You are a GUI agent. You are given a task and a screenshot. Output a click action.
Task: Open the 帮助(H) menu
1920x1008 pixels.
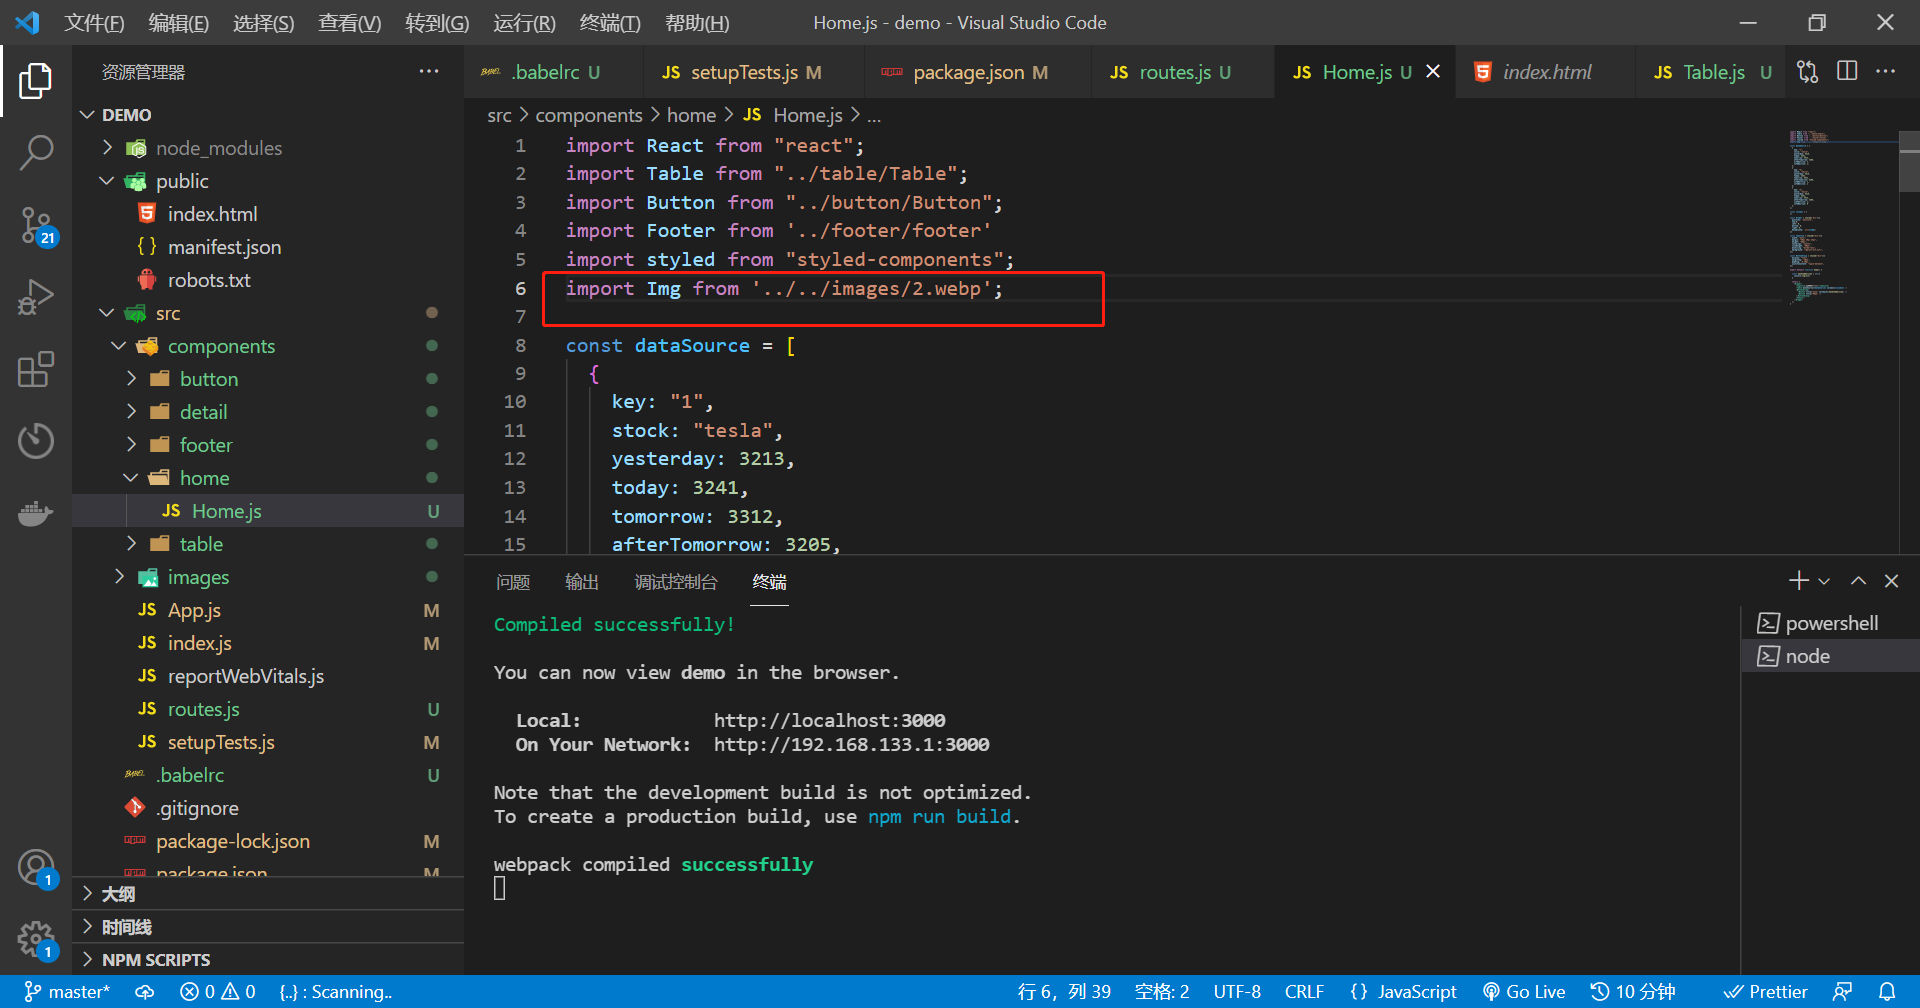coord(697,22)
